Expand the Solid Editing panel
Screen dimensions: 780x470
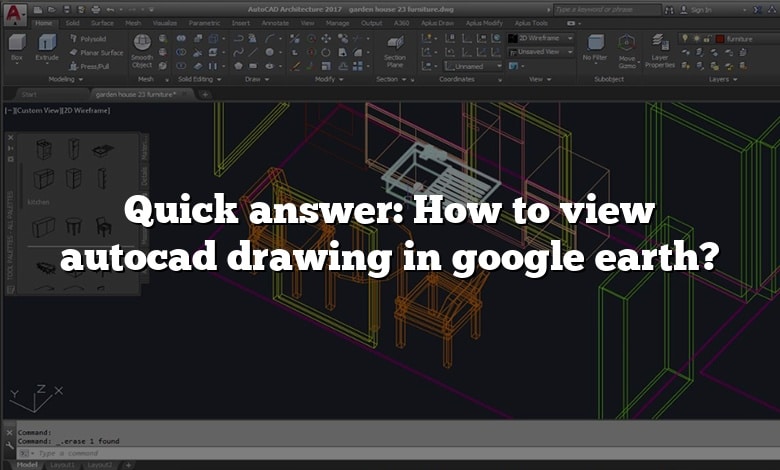200,79
